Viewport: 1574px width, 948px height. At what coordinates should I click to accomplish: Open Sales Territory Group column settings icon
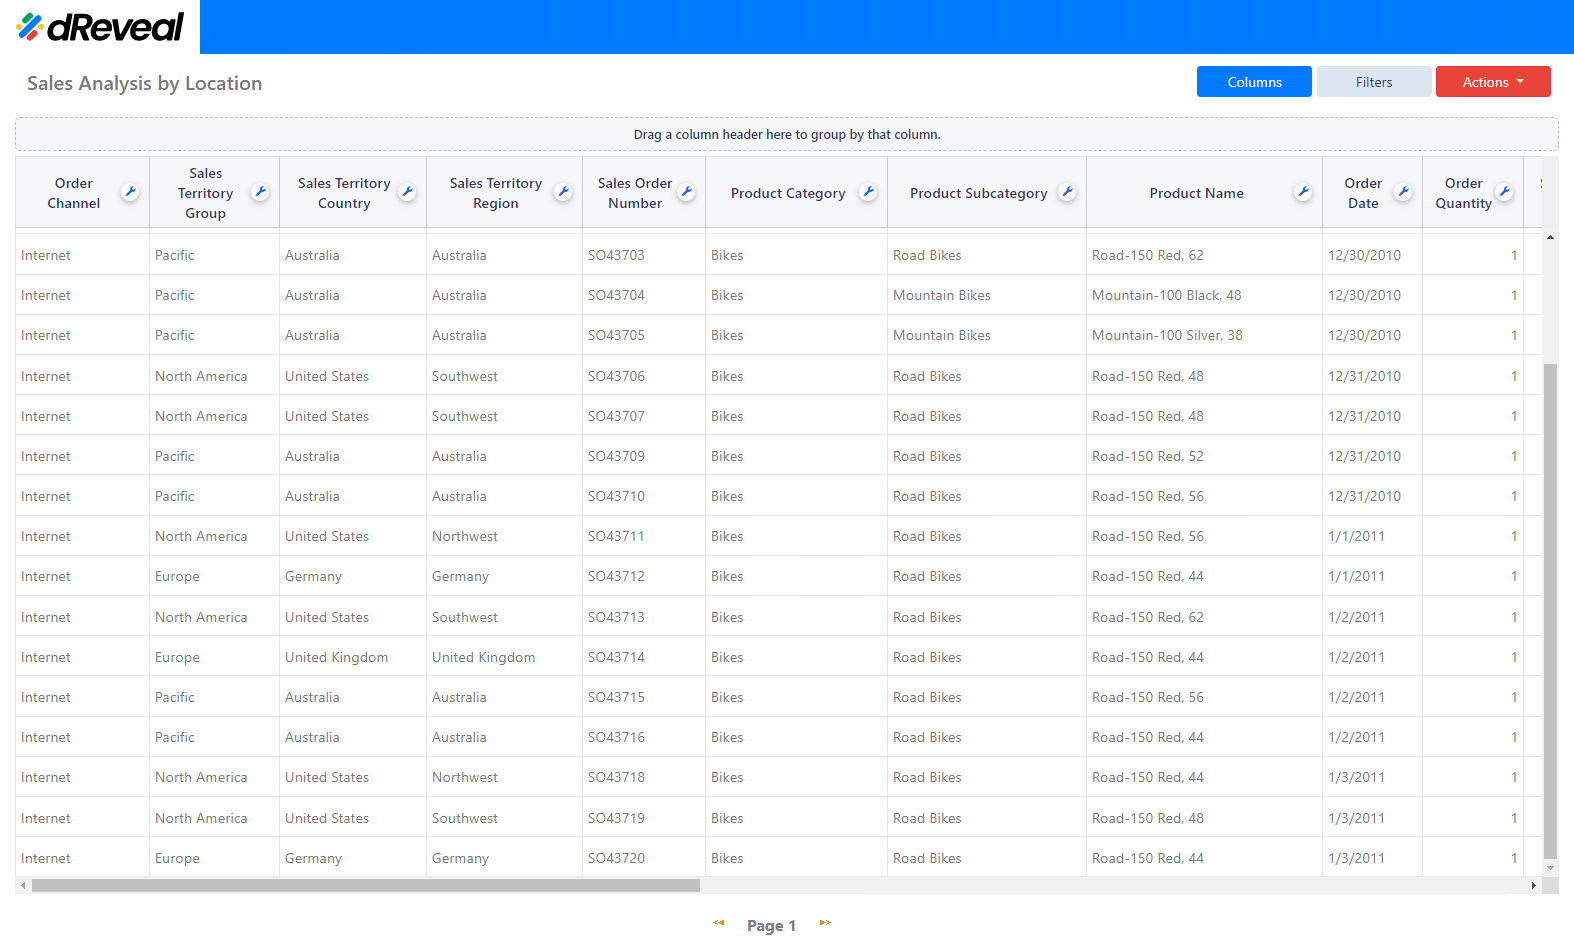click(x=260, y=192)
